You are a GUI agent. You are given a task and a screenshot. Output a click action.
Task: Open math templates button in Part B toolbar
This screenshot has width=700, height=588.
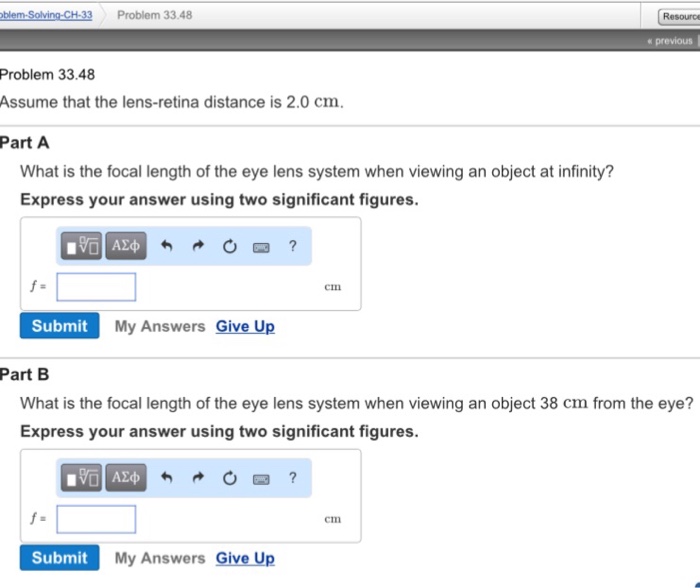(81, 478)
